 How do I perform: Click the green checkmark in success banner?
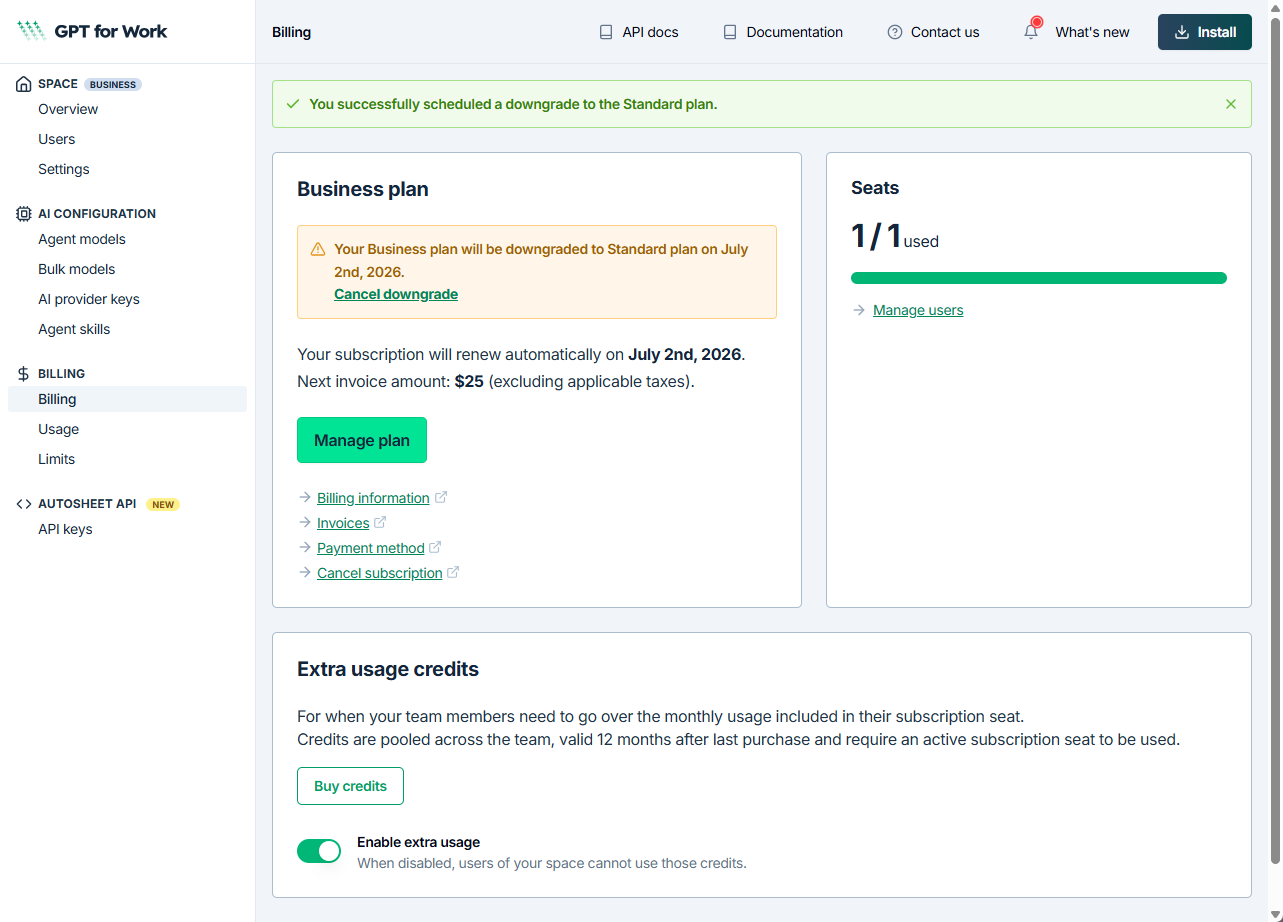click(x=293, y=104)
